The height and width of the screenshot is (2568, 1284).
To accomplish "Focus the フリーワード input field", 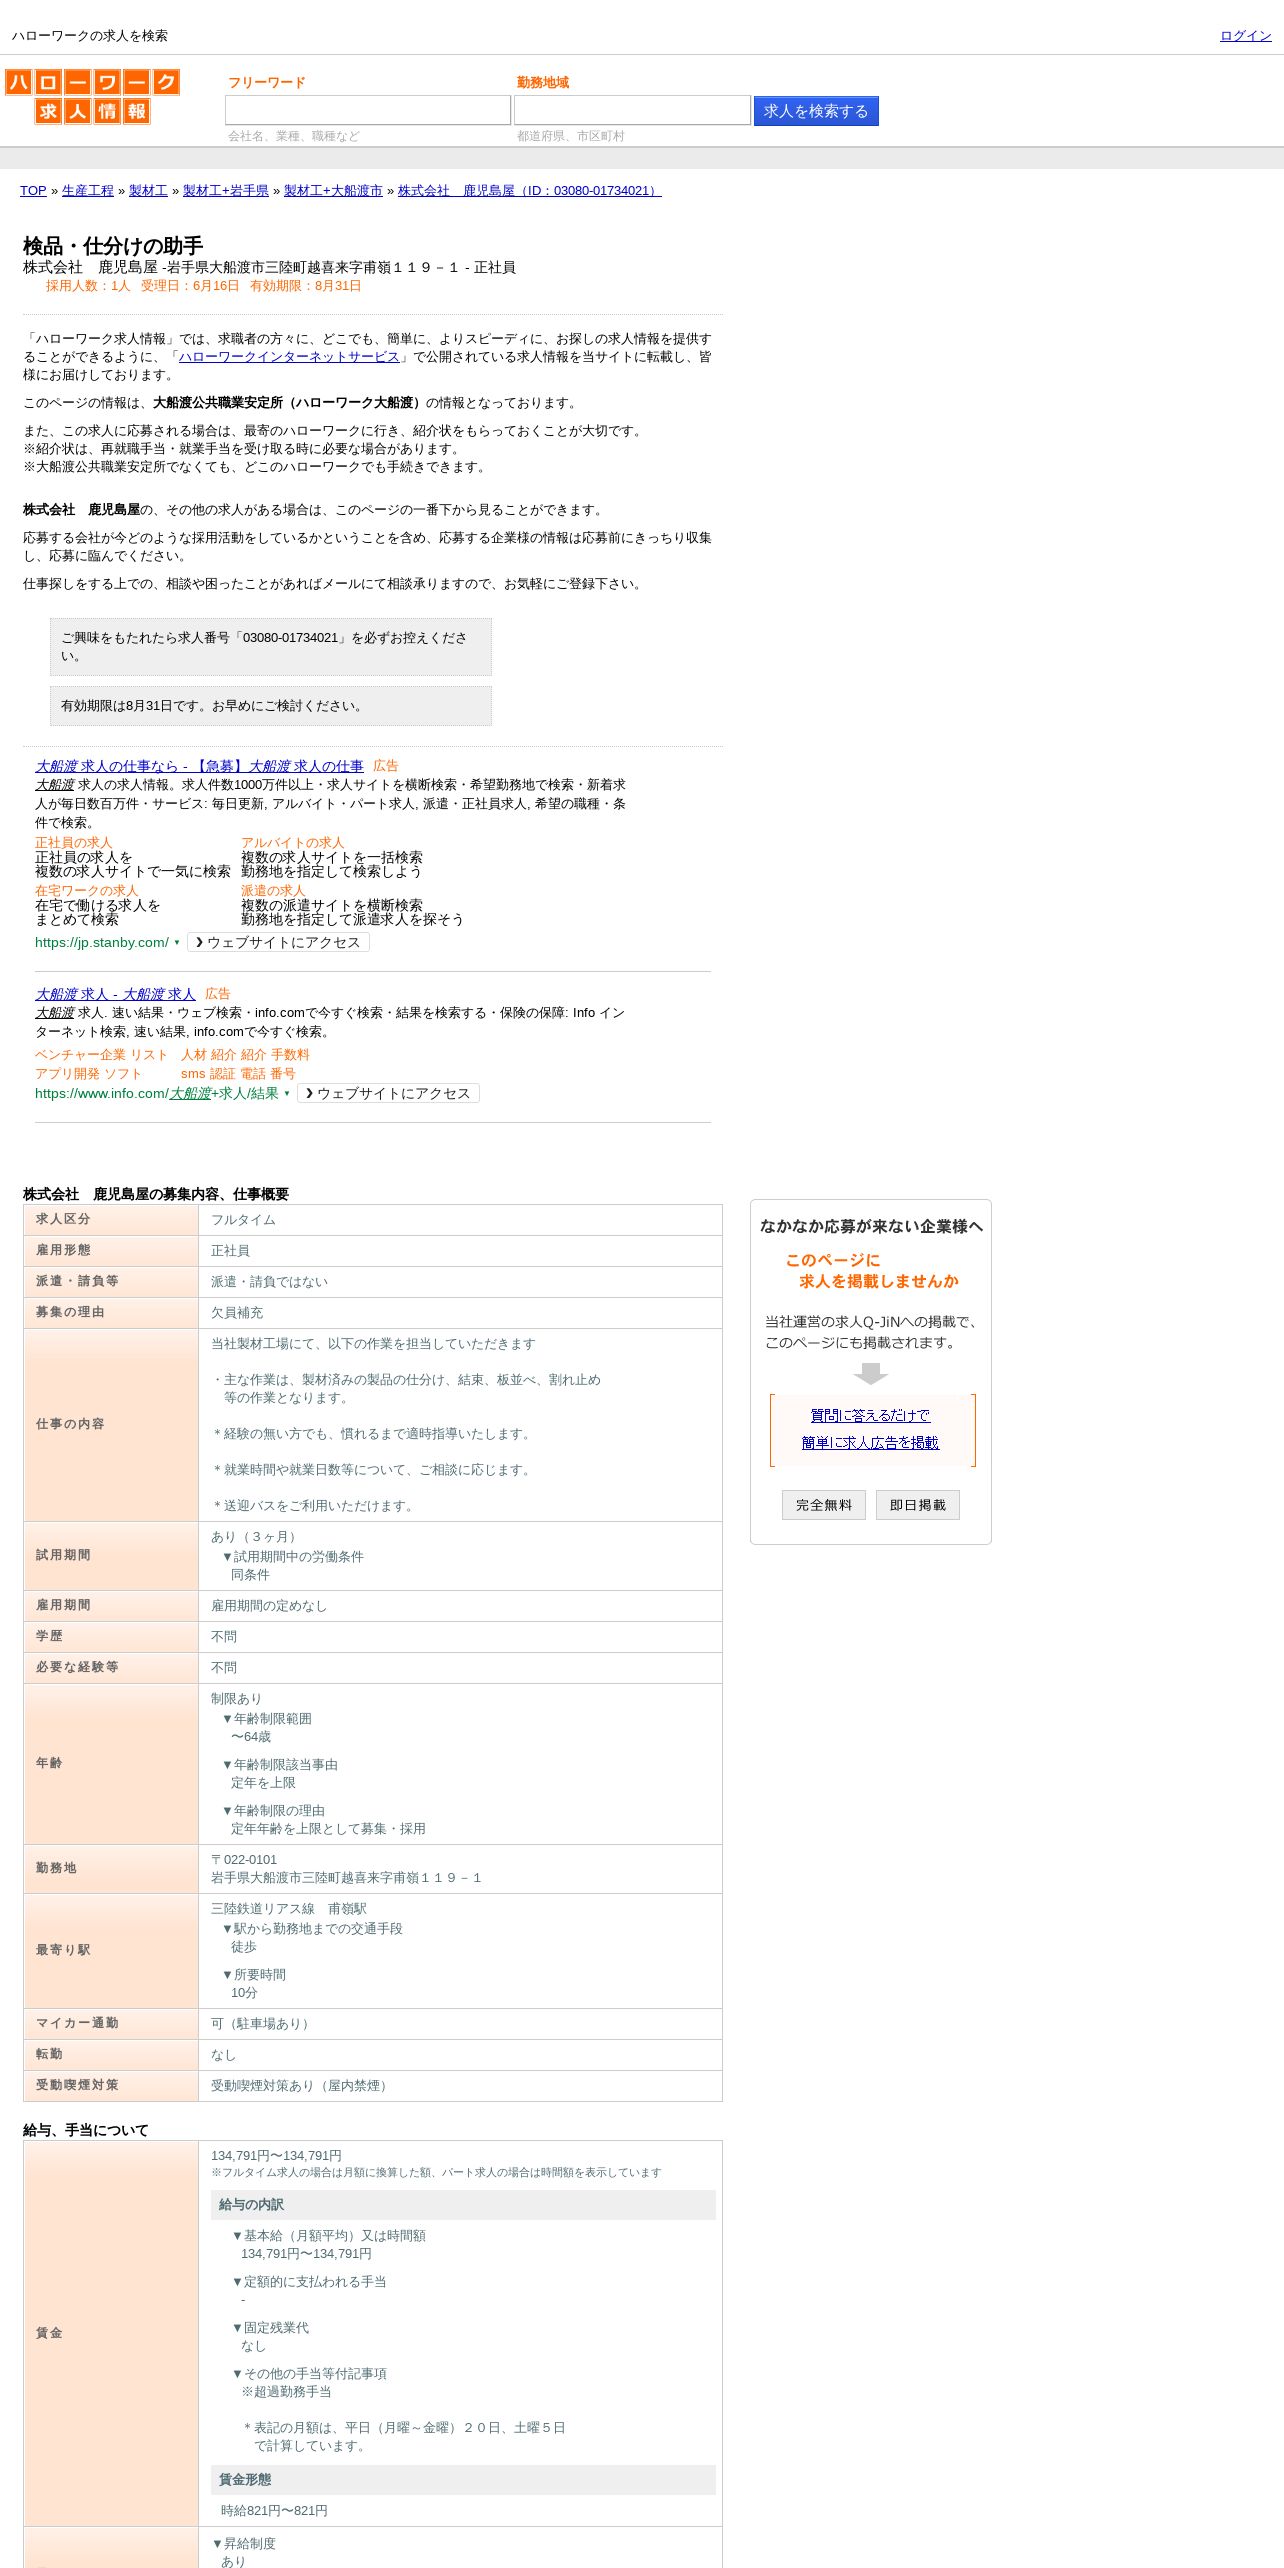I will 367,110.
